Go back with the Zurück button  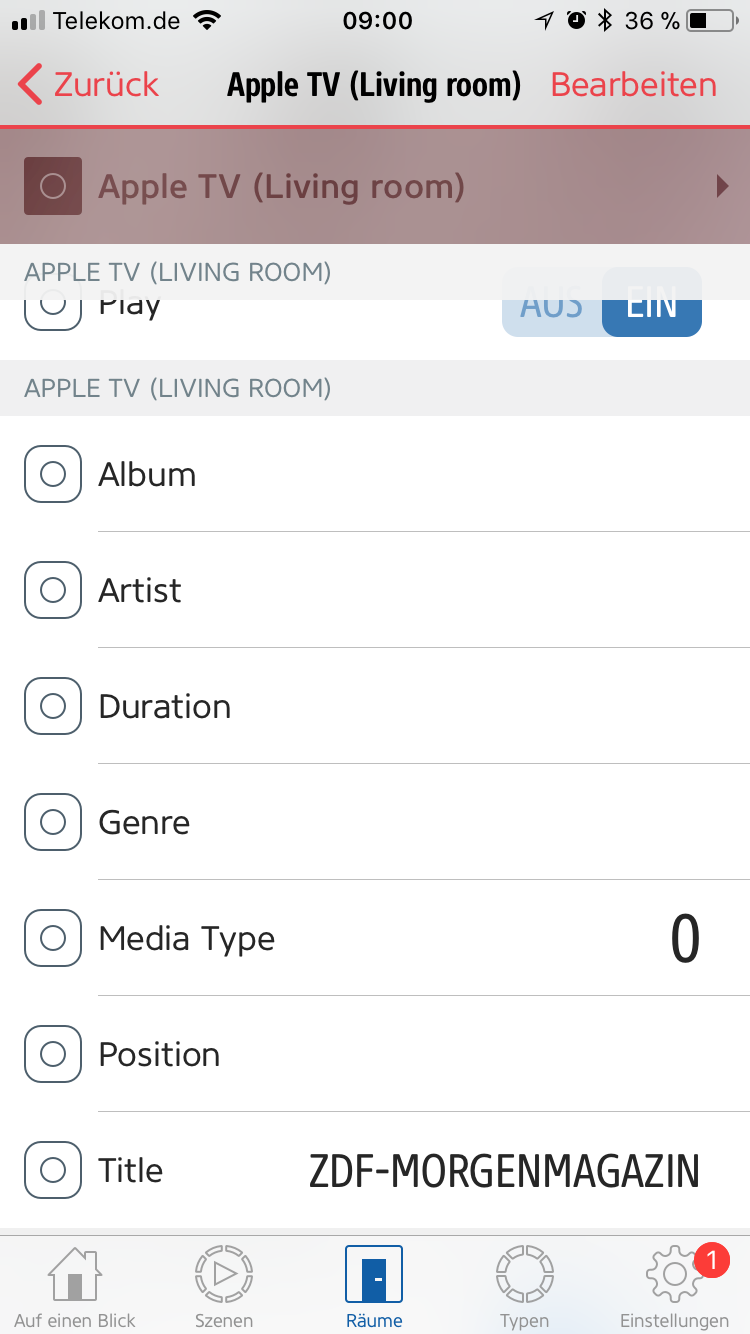(88, 85)
